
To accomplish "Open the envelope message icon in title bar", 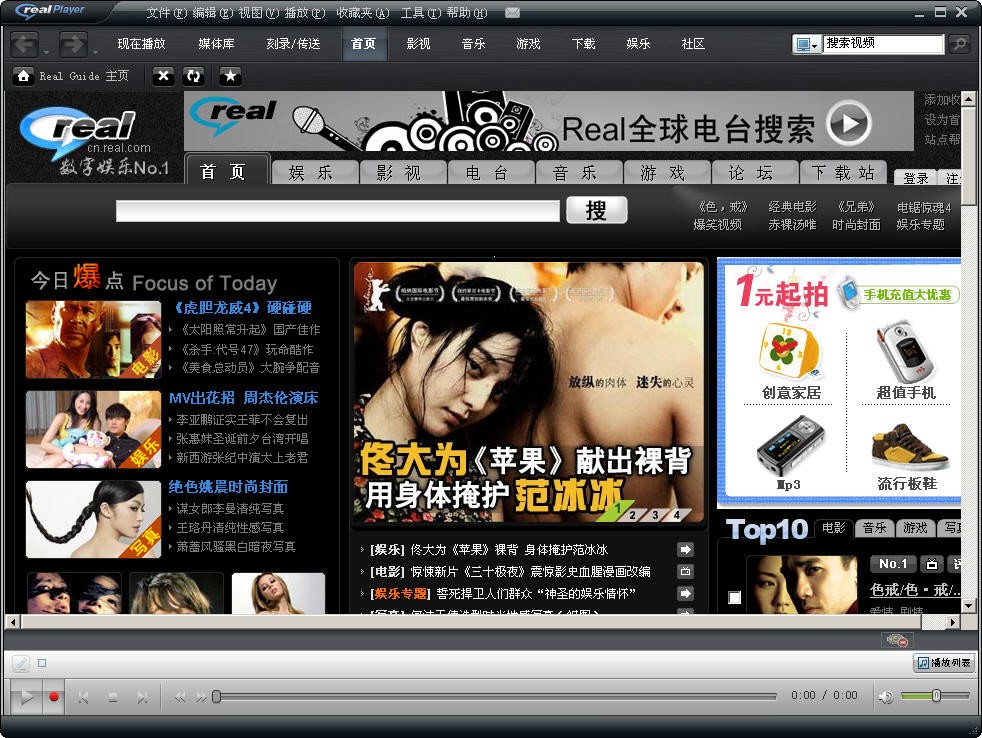I will [512, 13].
